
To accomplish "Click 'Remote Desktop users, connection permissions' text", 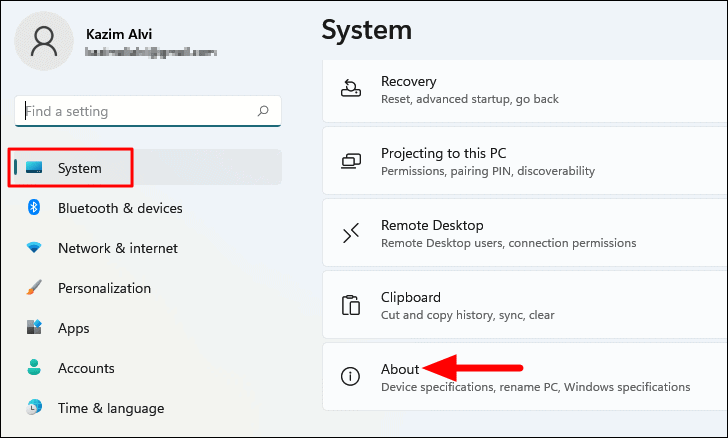I will pyautogui.click(x=508, y=243).
